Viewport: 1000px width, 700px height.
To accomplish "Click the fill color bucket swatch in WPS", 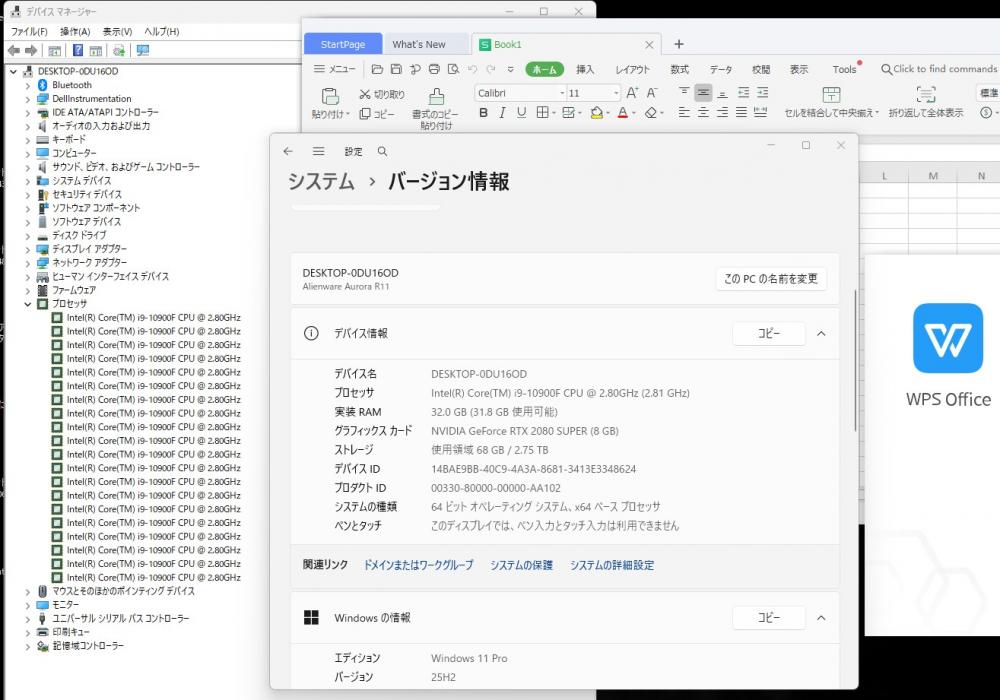I will (596, 113).
